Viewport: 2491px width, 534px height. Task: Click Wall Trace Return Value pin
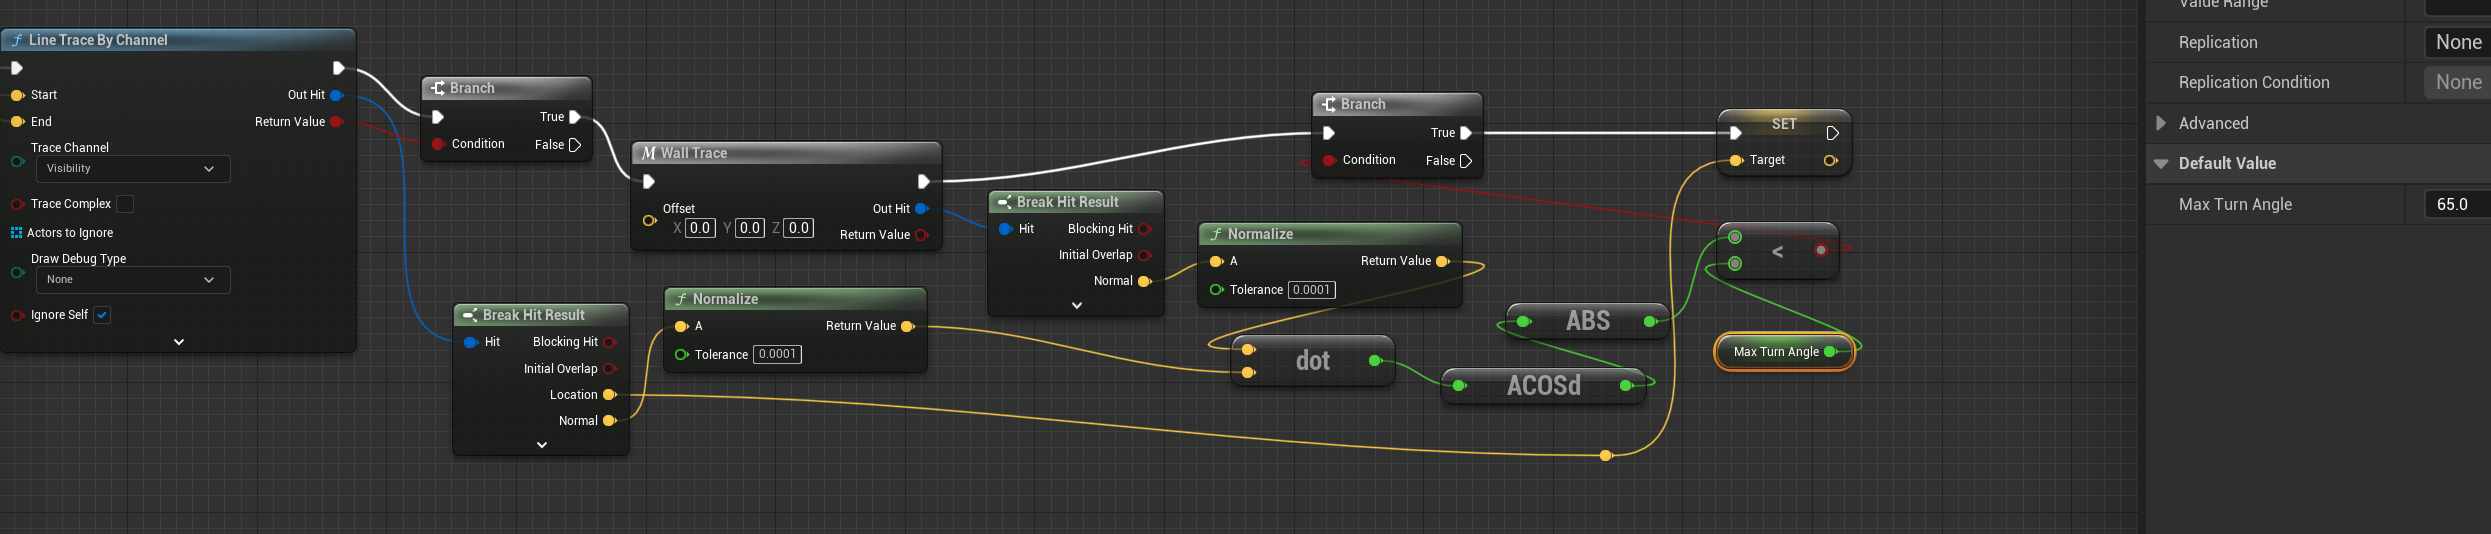[x=922, y=235]
